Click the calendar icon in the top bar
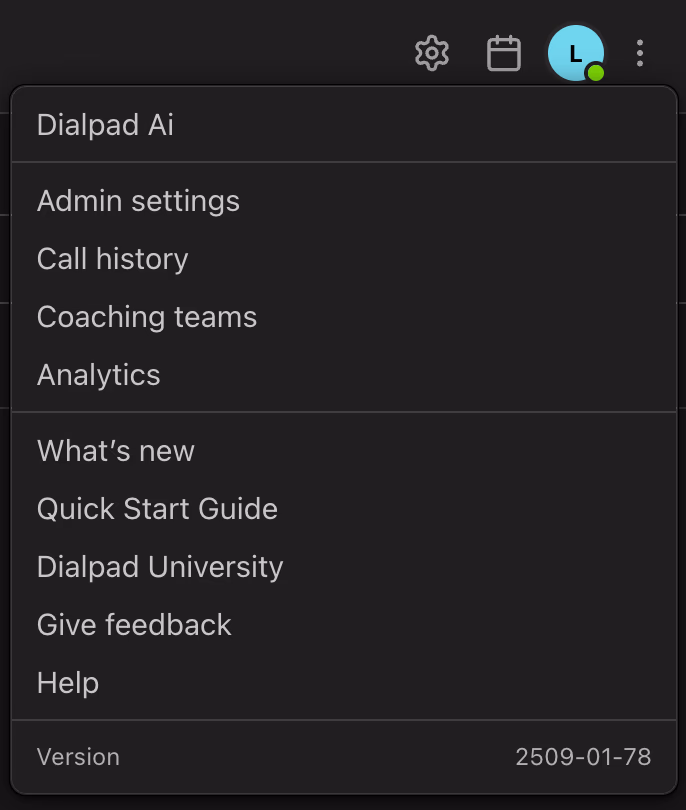 [504, 53]
